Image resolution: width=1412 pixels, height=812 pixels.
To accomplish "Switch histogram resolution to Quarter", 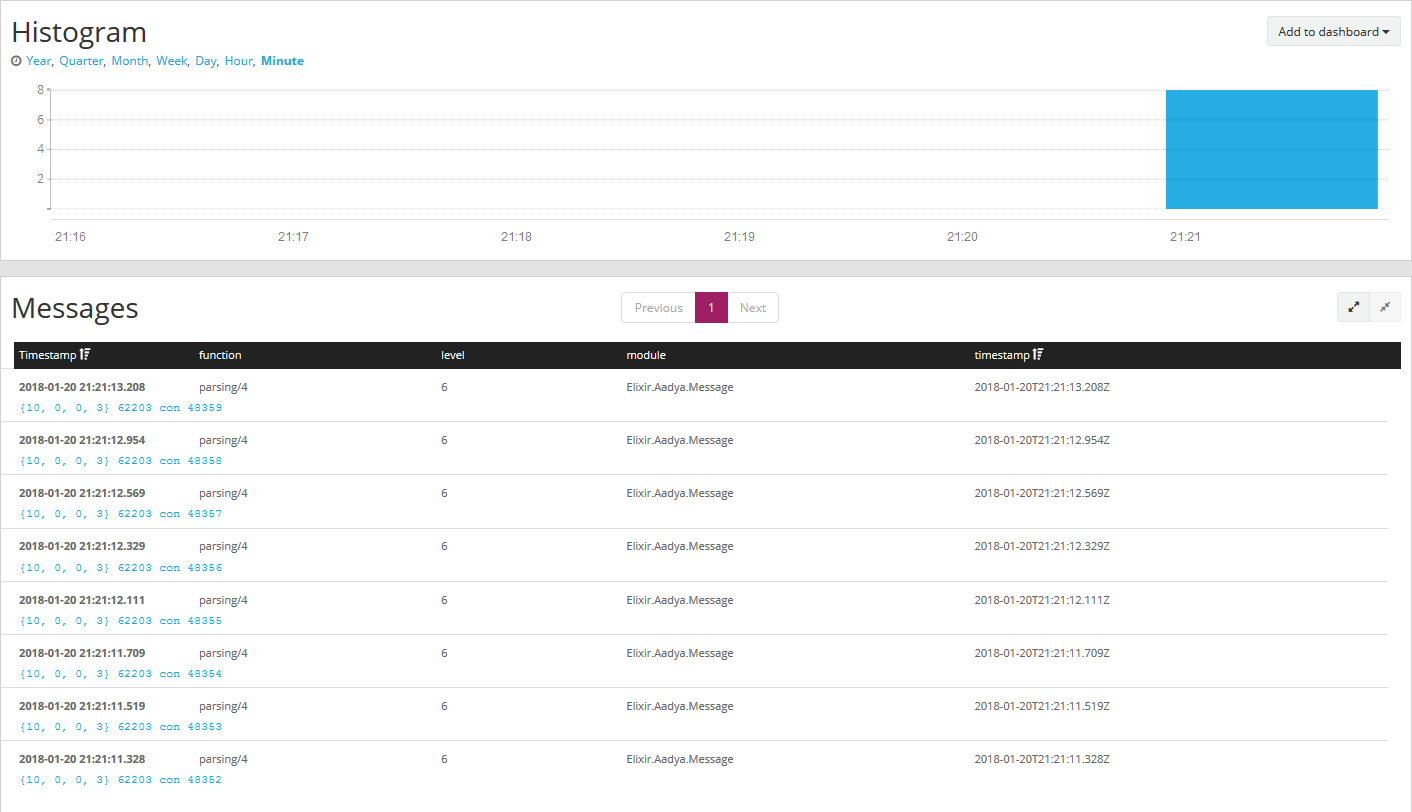I will tap(80, 61).
